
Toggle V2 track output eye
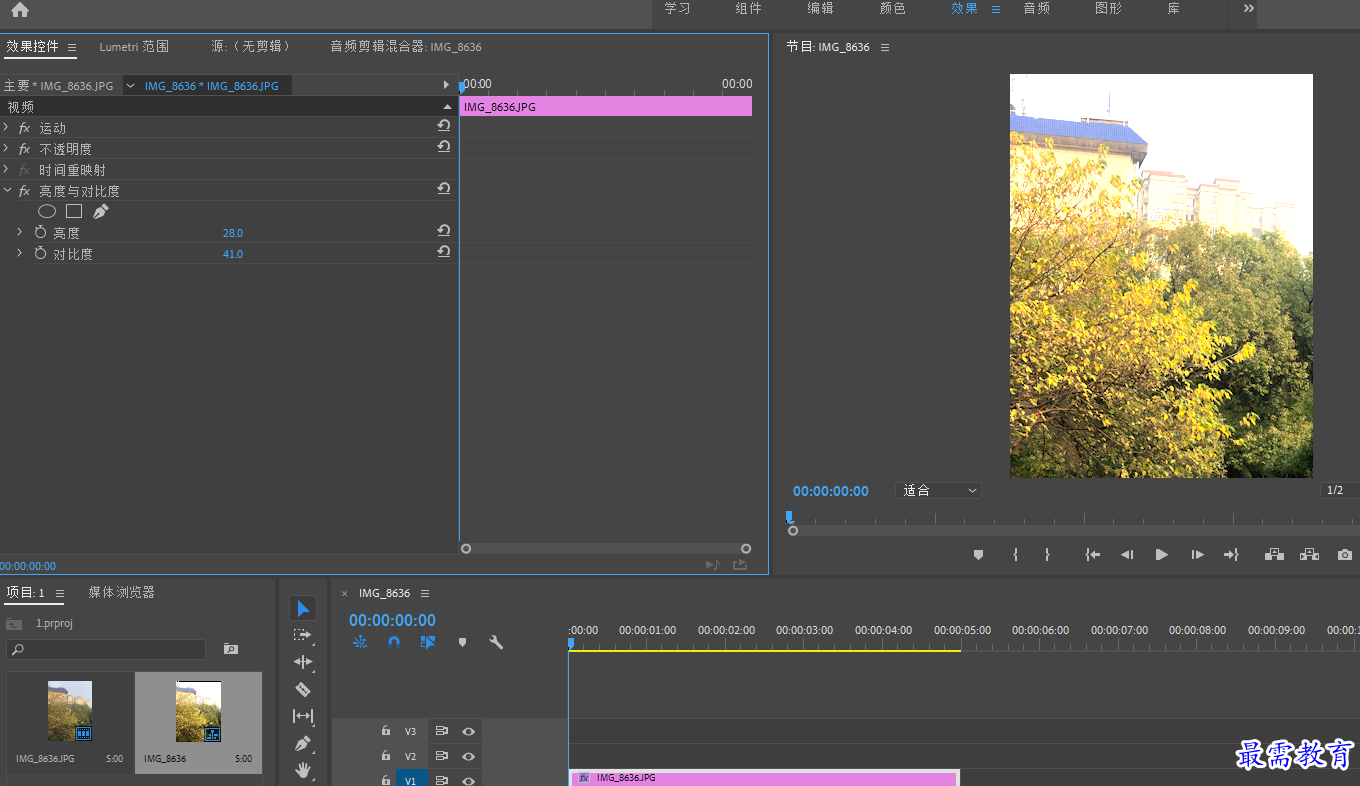click(468, 756)
